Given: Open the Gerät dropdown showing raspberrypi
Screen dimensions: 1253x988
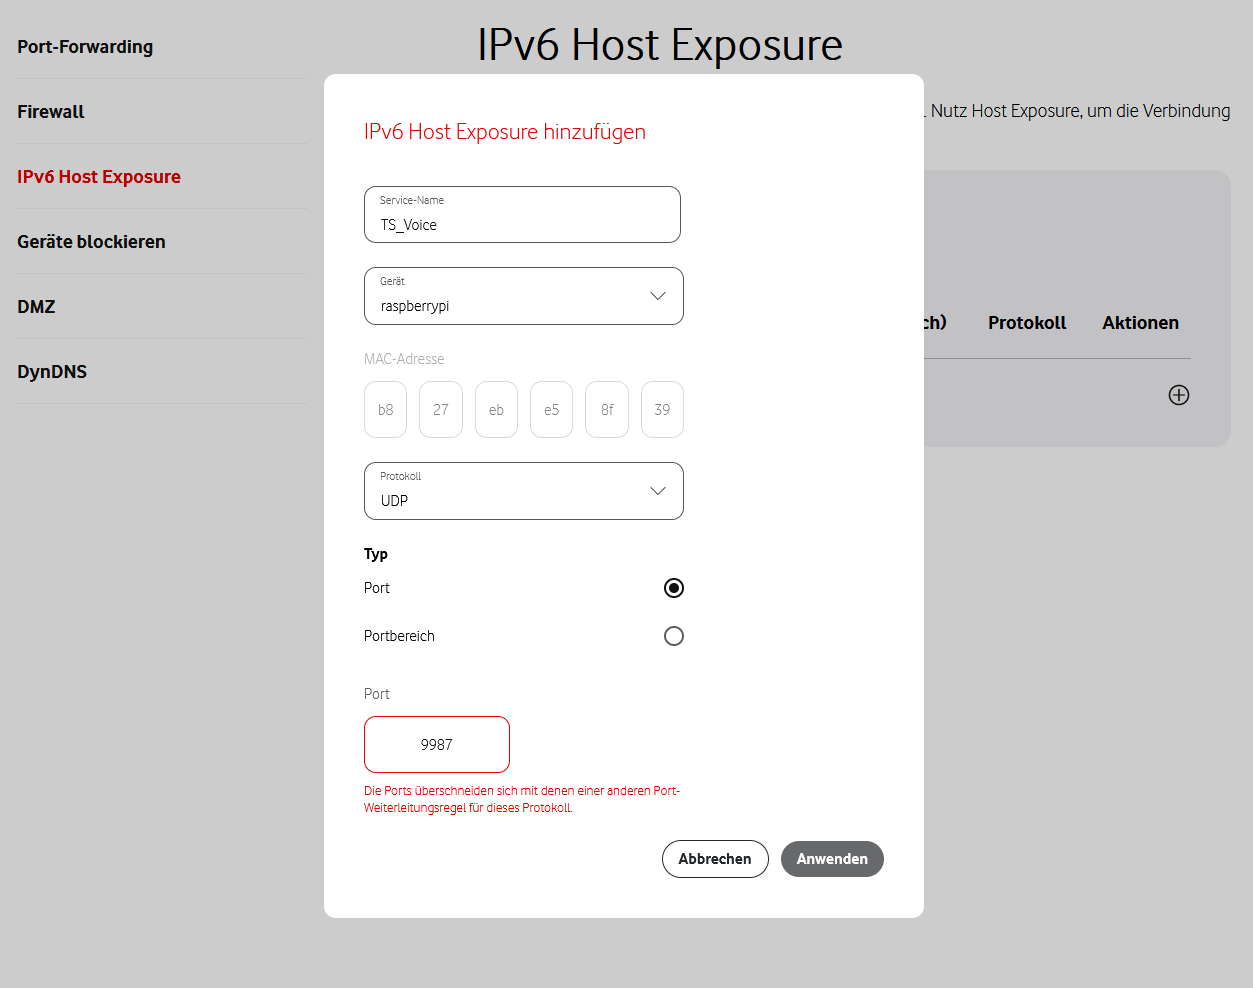Looking at the screenshot, I should [x=524, y=296].
